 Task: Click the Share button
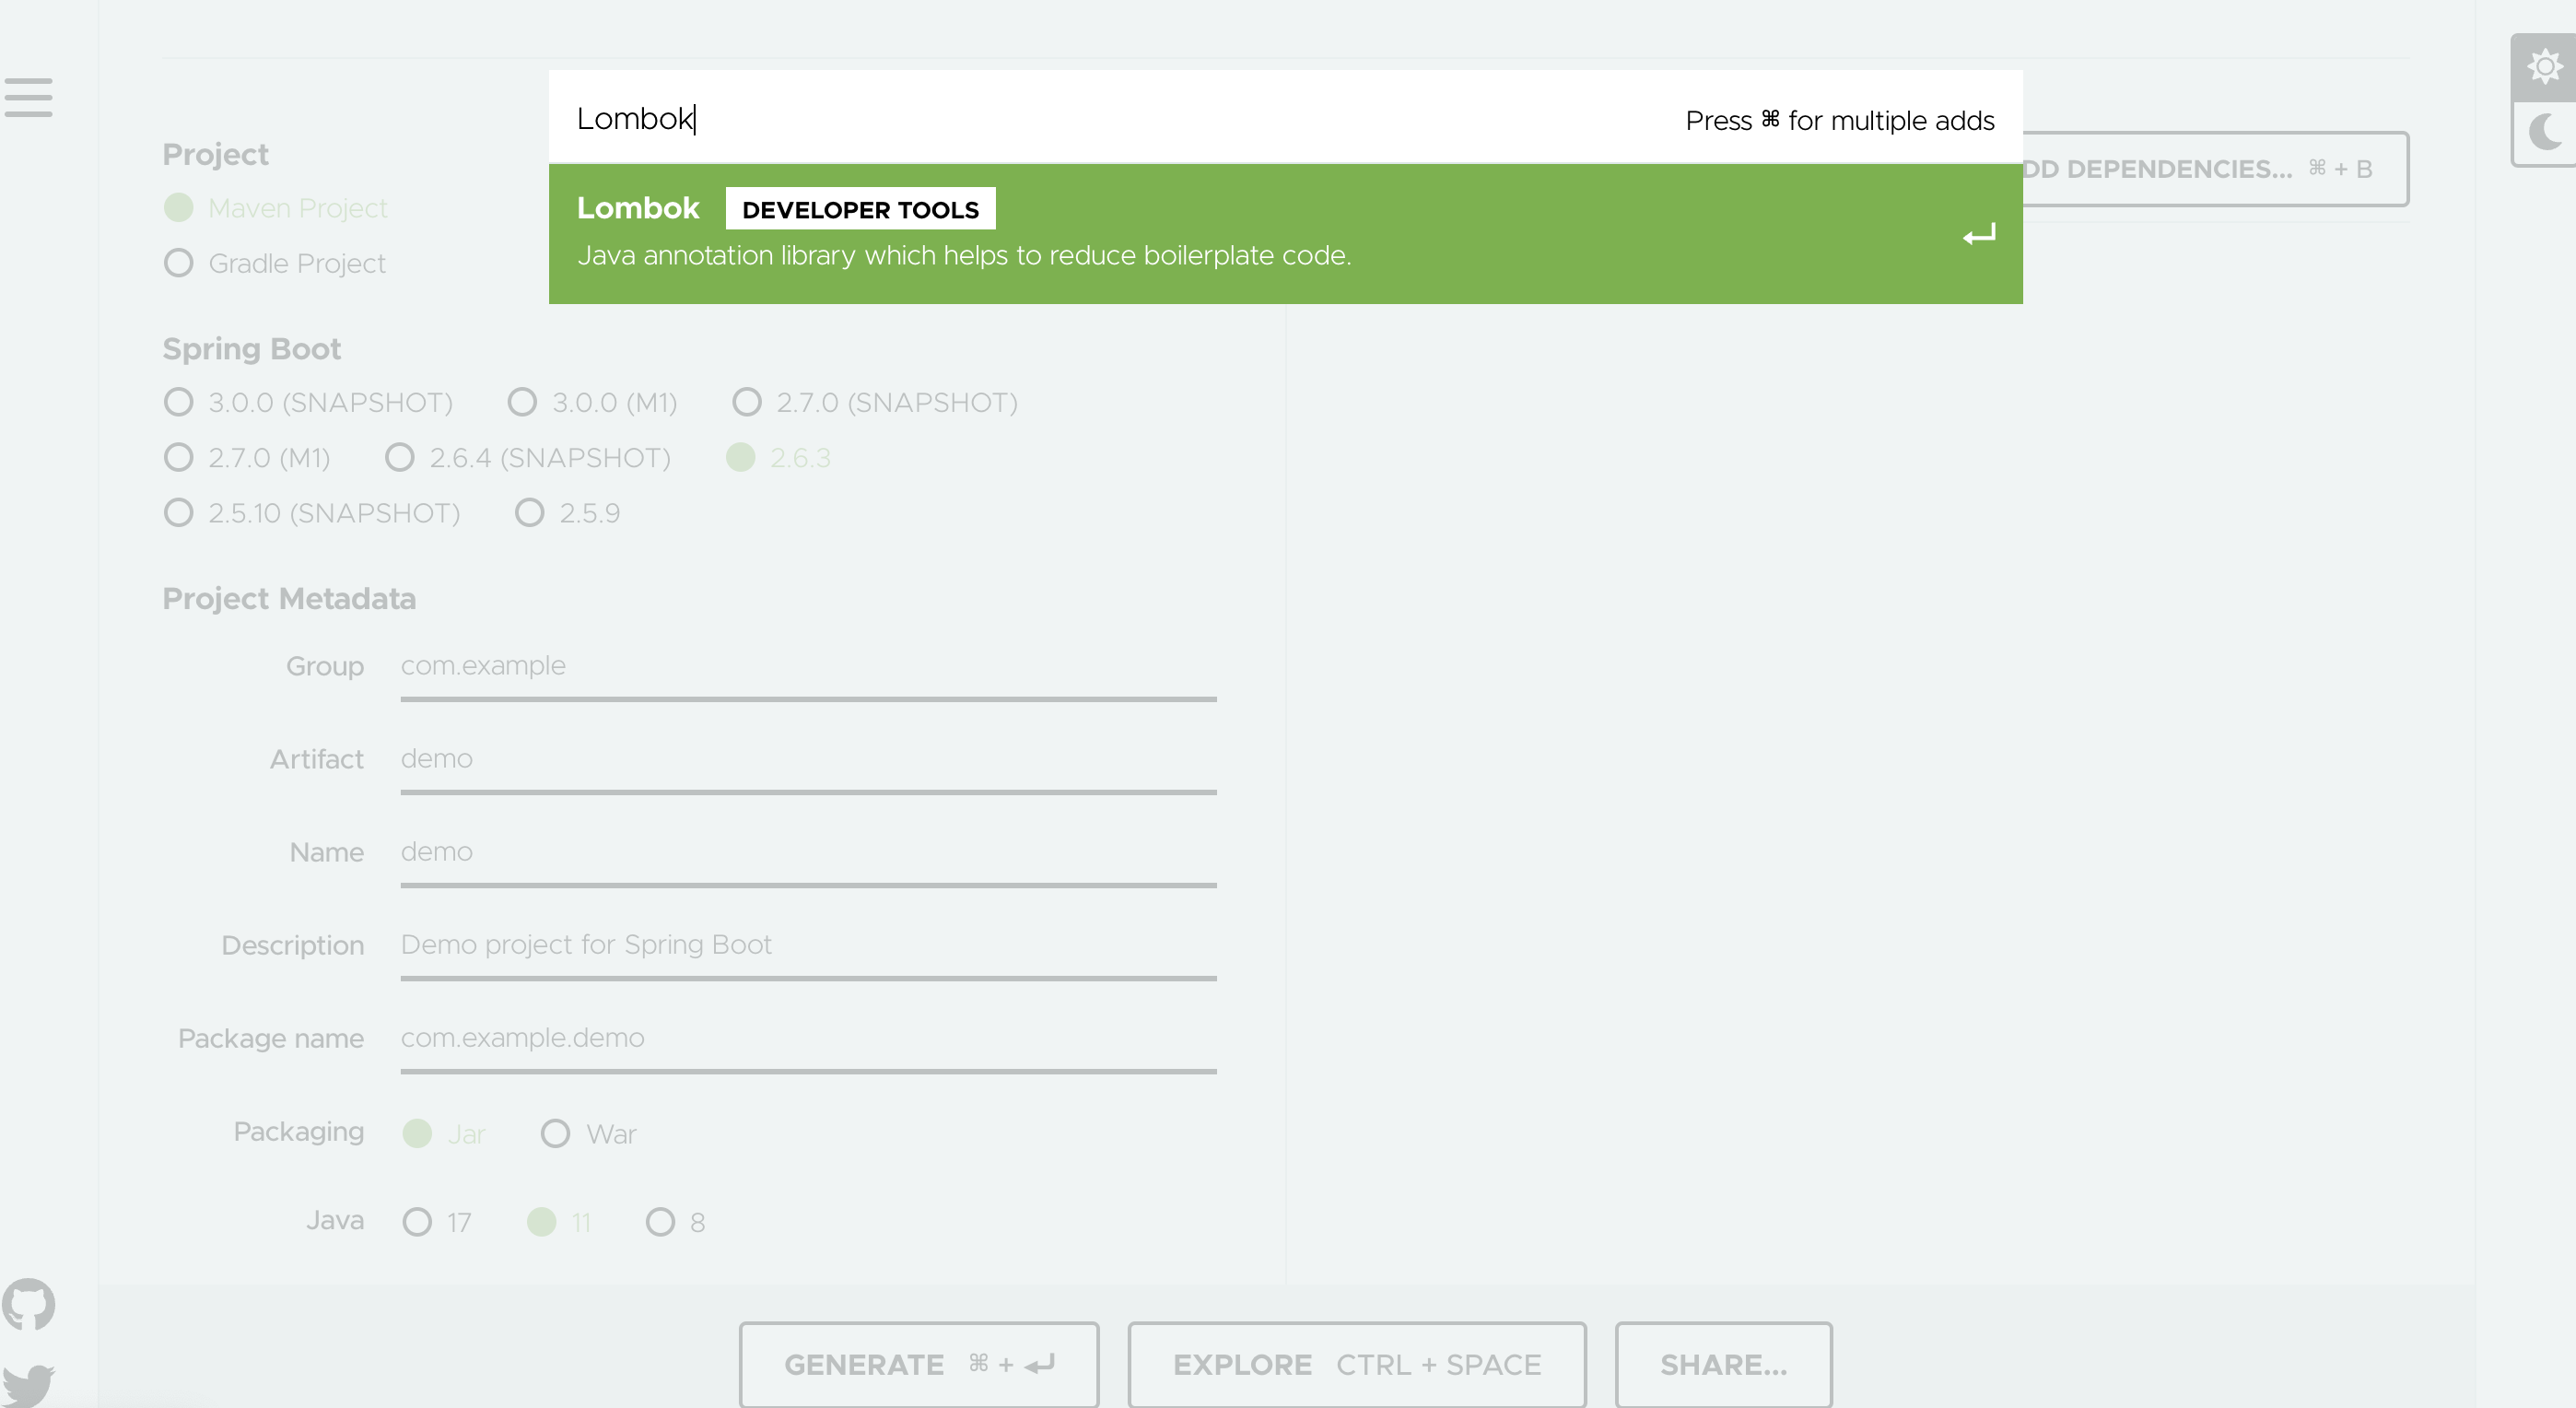point(1722,1364)
